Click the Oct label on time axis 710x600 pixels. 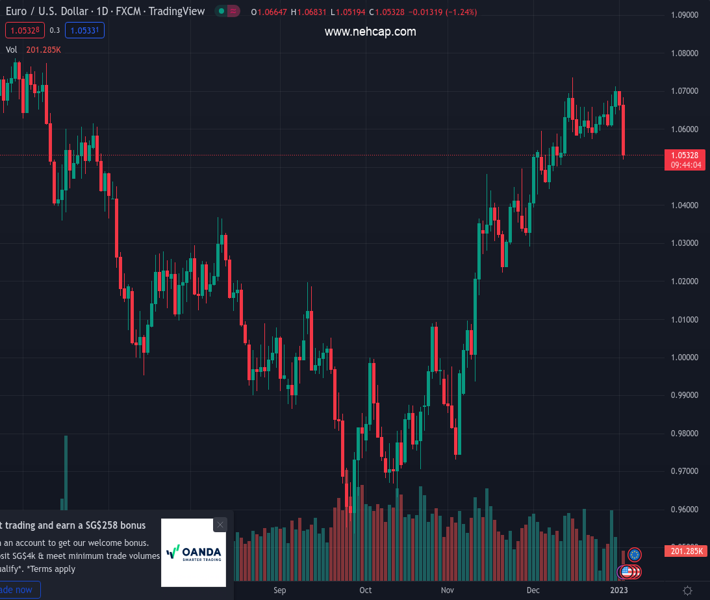pos(365,591)
